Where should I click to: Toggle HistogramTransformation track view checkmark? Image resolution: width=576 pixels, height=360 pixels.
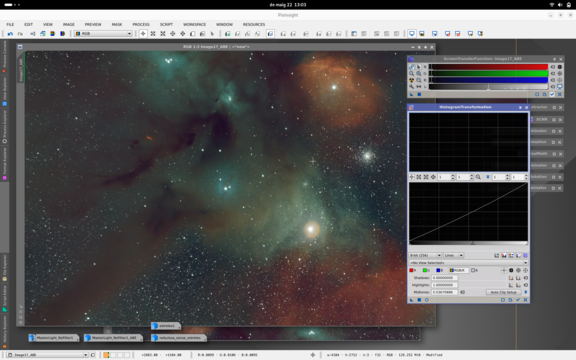coord(518,300)
